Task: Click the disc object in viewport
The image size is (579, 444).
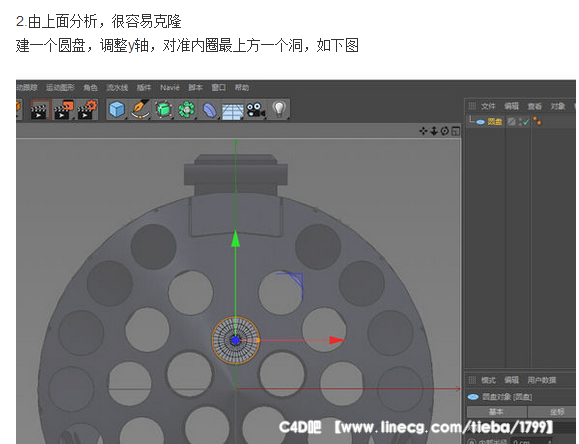Action: tap(235, 340)
